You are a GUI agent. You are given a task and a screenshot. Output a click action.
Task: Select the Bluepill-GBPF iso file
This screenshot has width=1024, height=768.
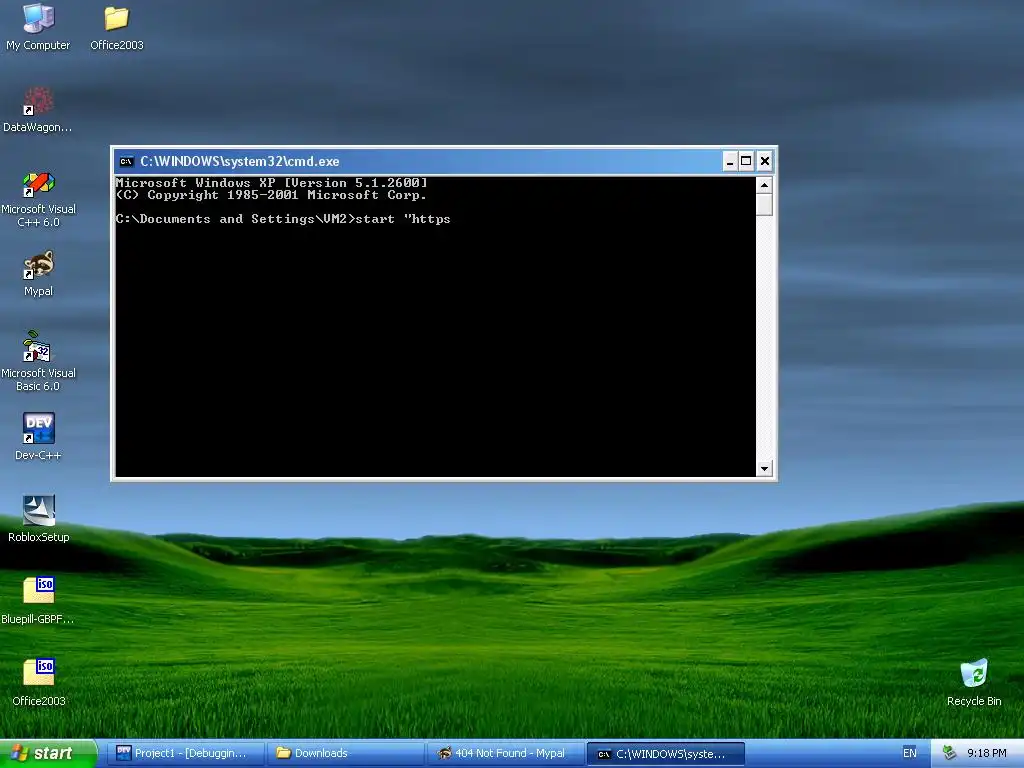38,600
